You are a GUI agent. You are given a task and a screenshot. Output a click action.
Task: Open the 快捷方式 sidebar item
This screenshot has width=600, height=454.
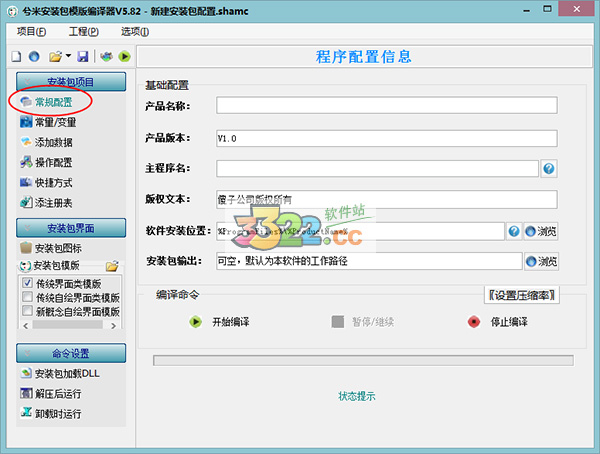tap(46, 183)
